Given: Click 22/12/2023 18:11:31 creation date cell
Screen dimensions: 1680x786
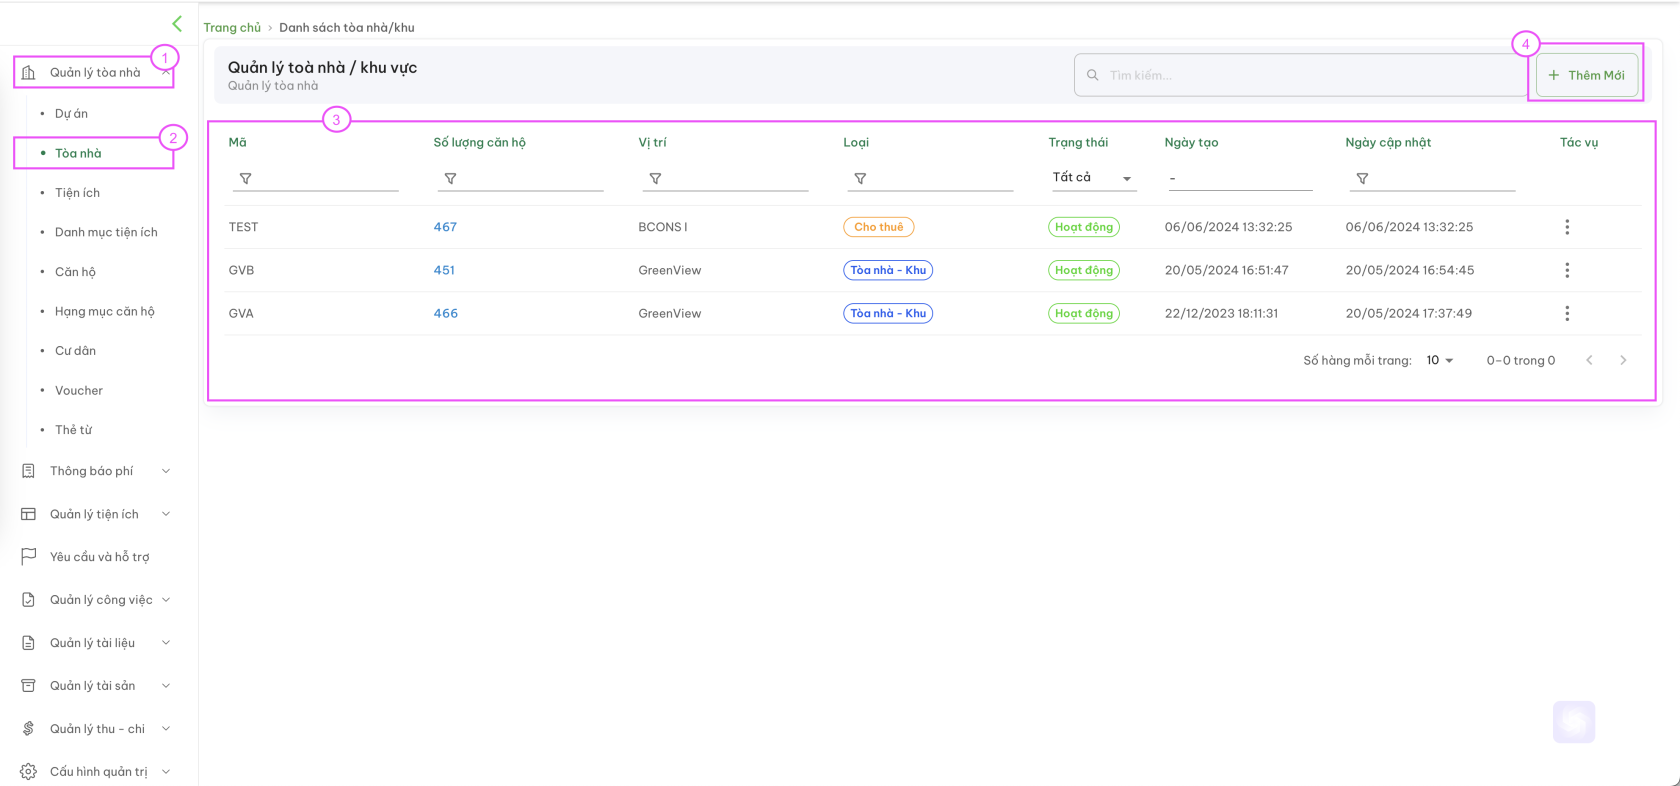Looking at the screenshot, I should tap(1221, 313).
